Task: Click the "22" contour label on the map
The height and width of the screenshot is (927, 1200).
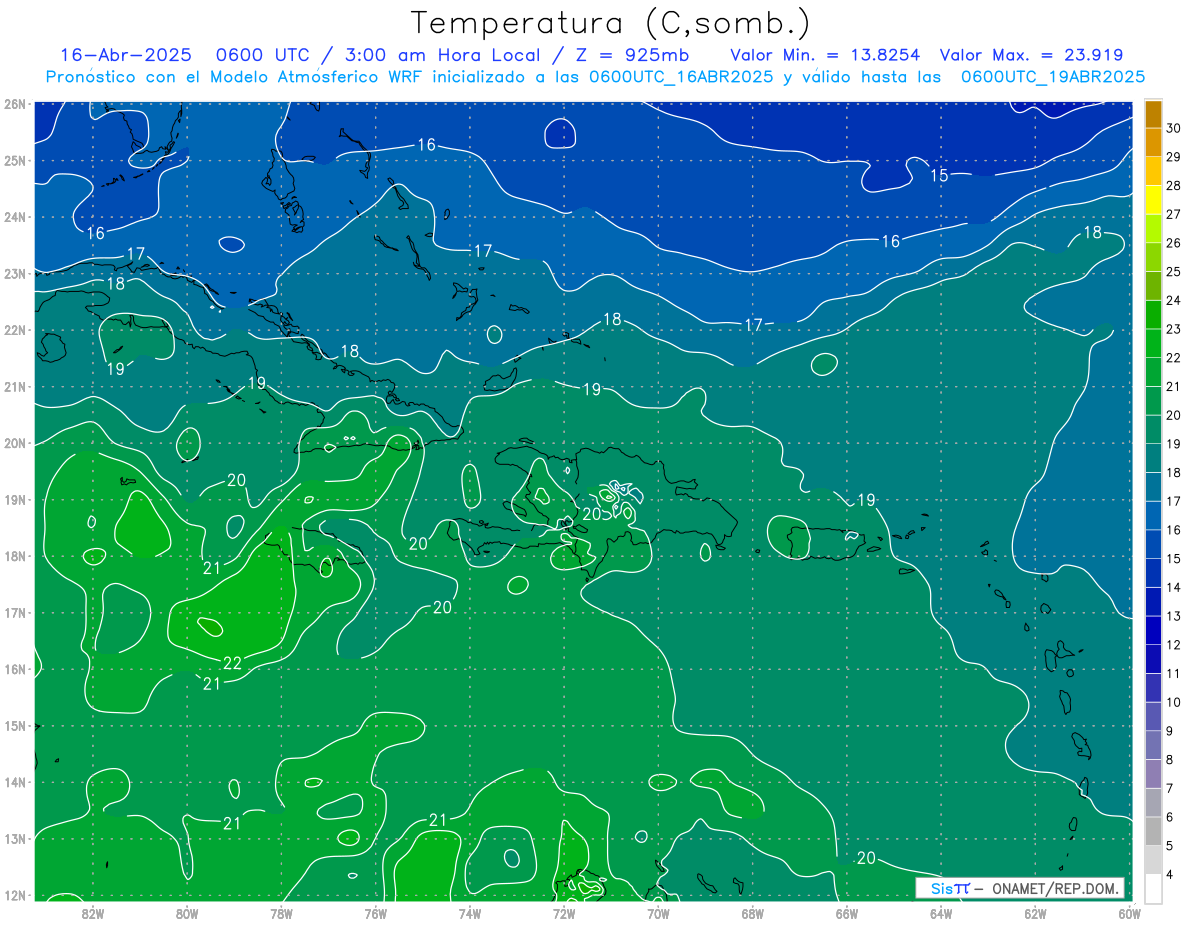Action: point(232,663)
